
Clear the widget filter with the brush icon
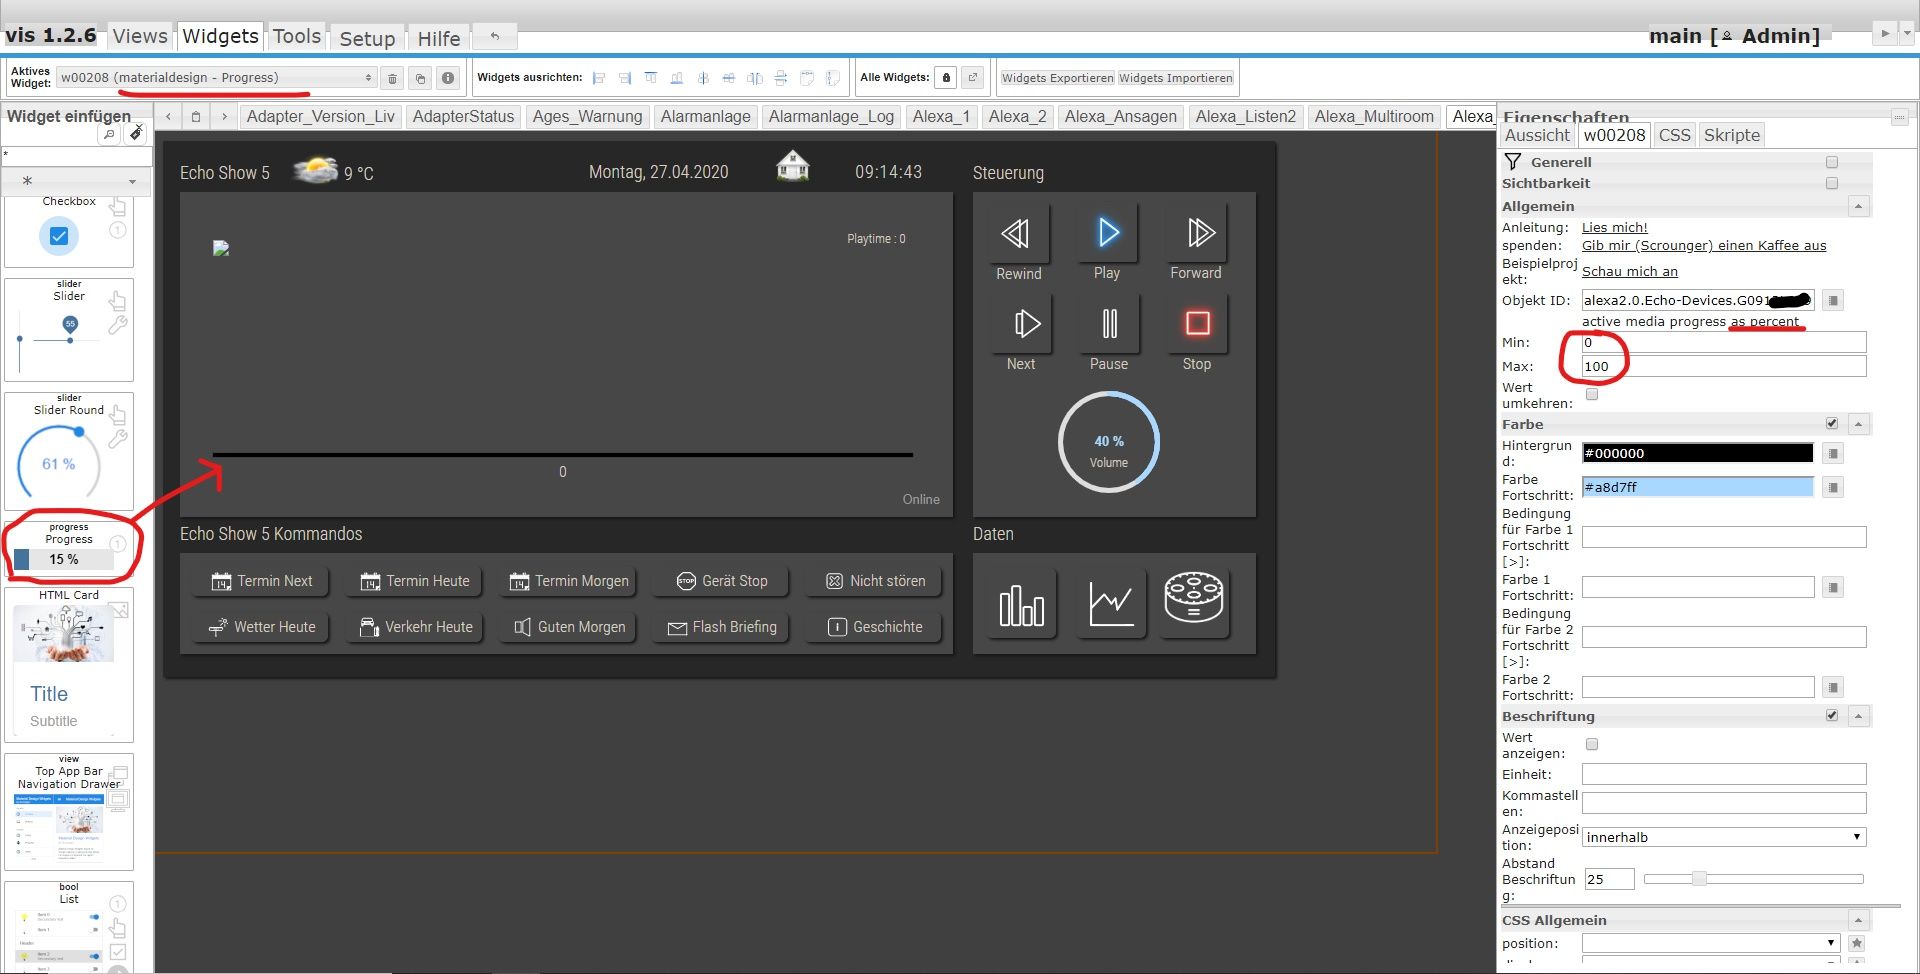click(x=136, y=133)
